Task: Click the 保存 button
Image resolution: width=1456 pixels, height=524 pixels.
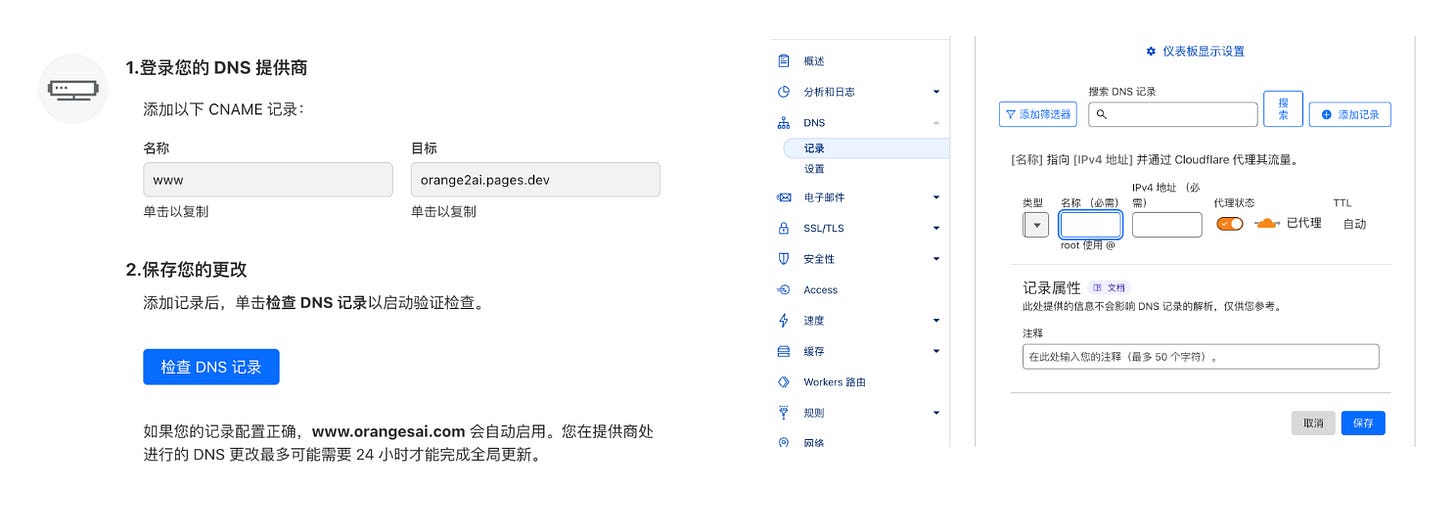Action: (1363, 423)
